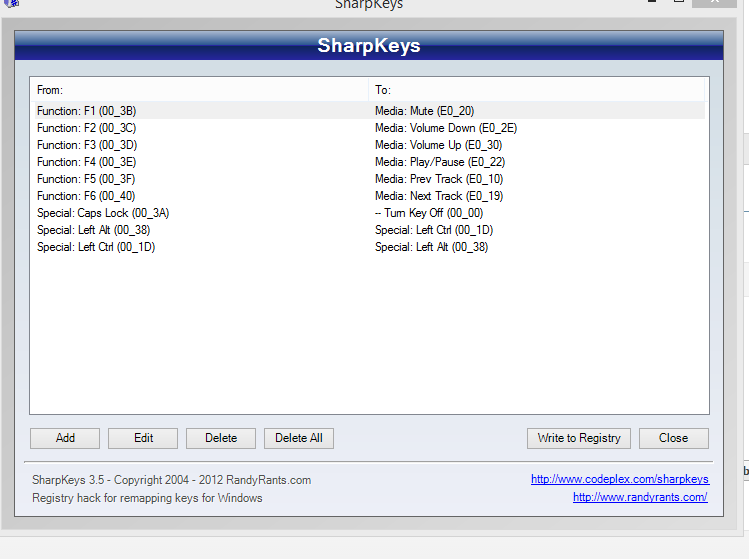
Task: Click the SharpKeys app icon in title bar
Action: (11, 3)
